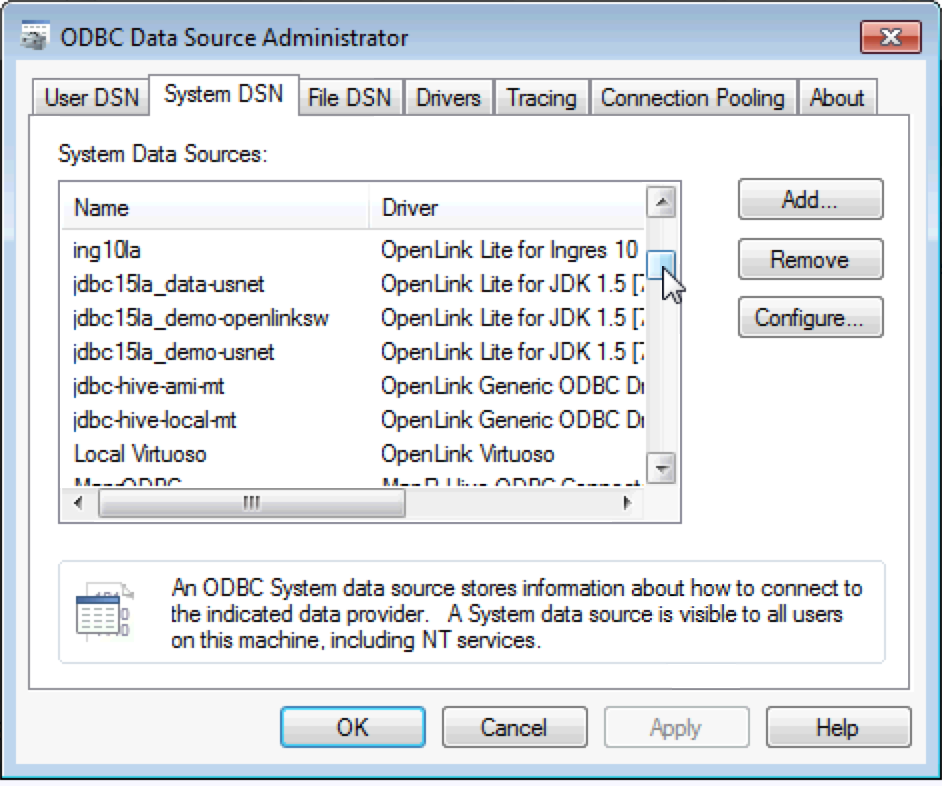Viewport: 942px width, 786px height.
Task: Go to the Drivers tab
Action: 448,98
